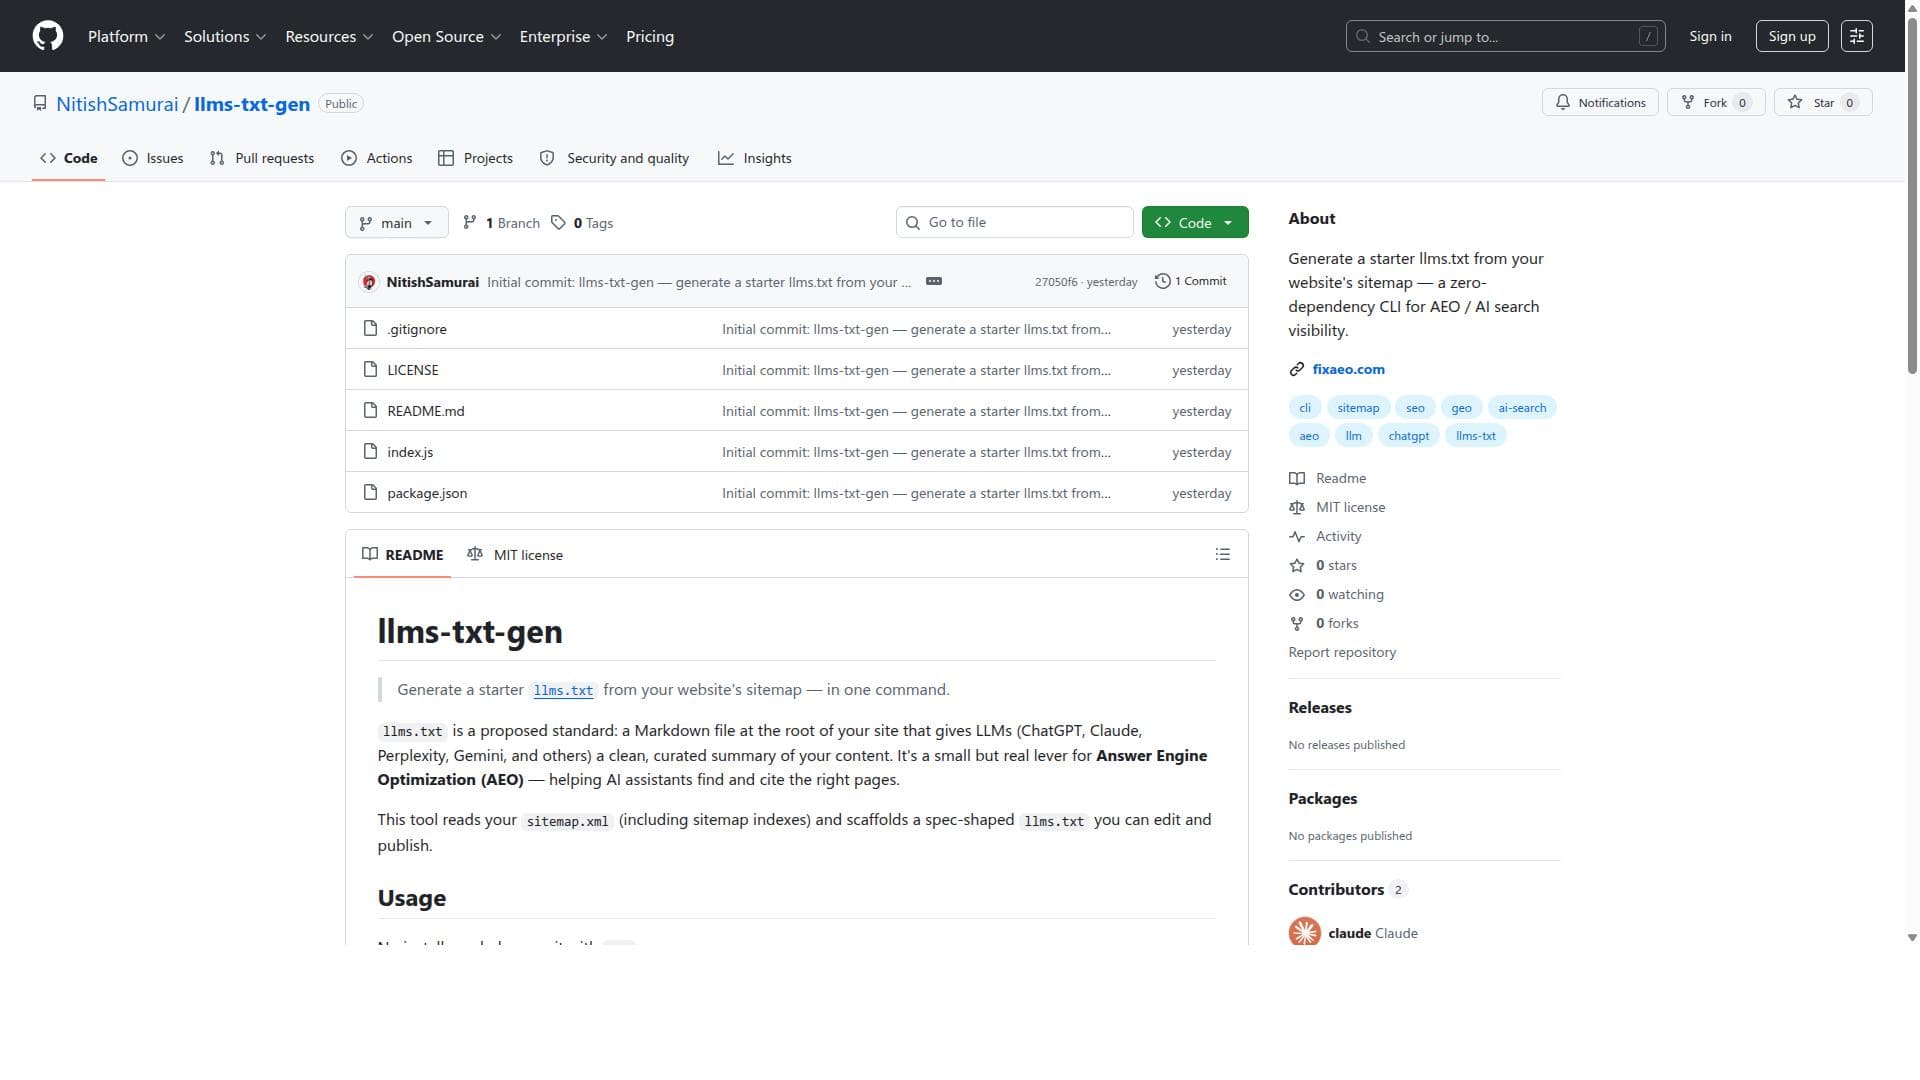Image resolution: width=1920 pixels, height=1080 pixels.
Task: Open the appearance settings icon in header
Action: coord(1857,36)
